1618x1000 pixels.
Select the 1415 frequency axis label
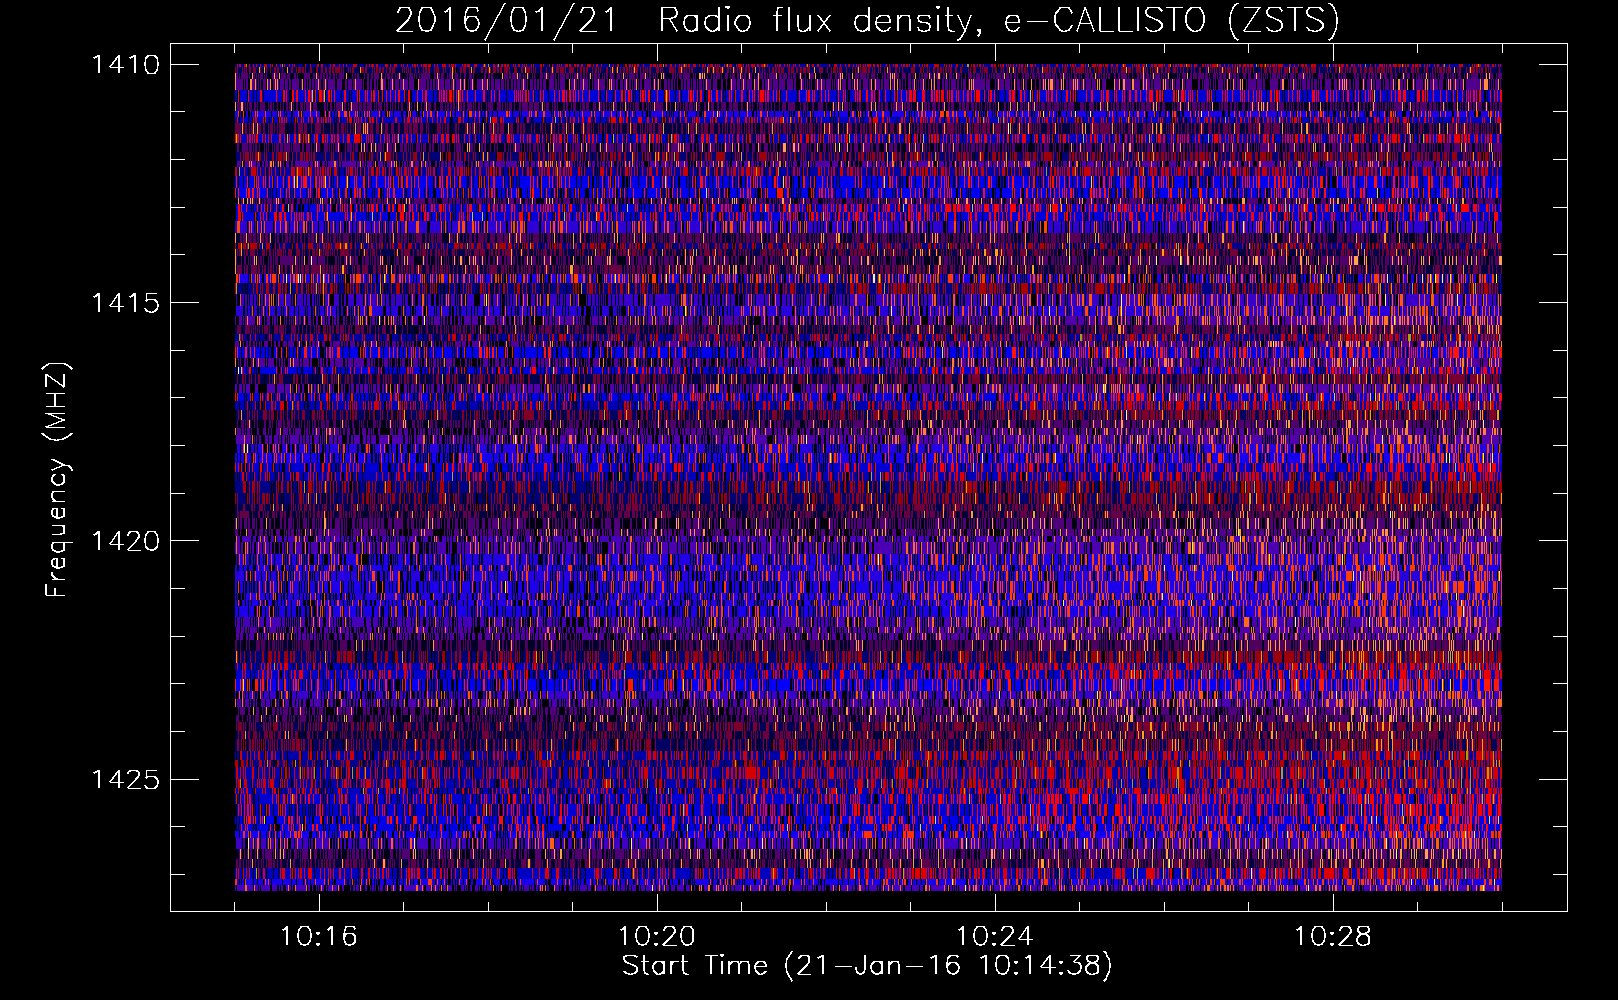[126, 303]
